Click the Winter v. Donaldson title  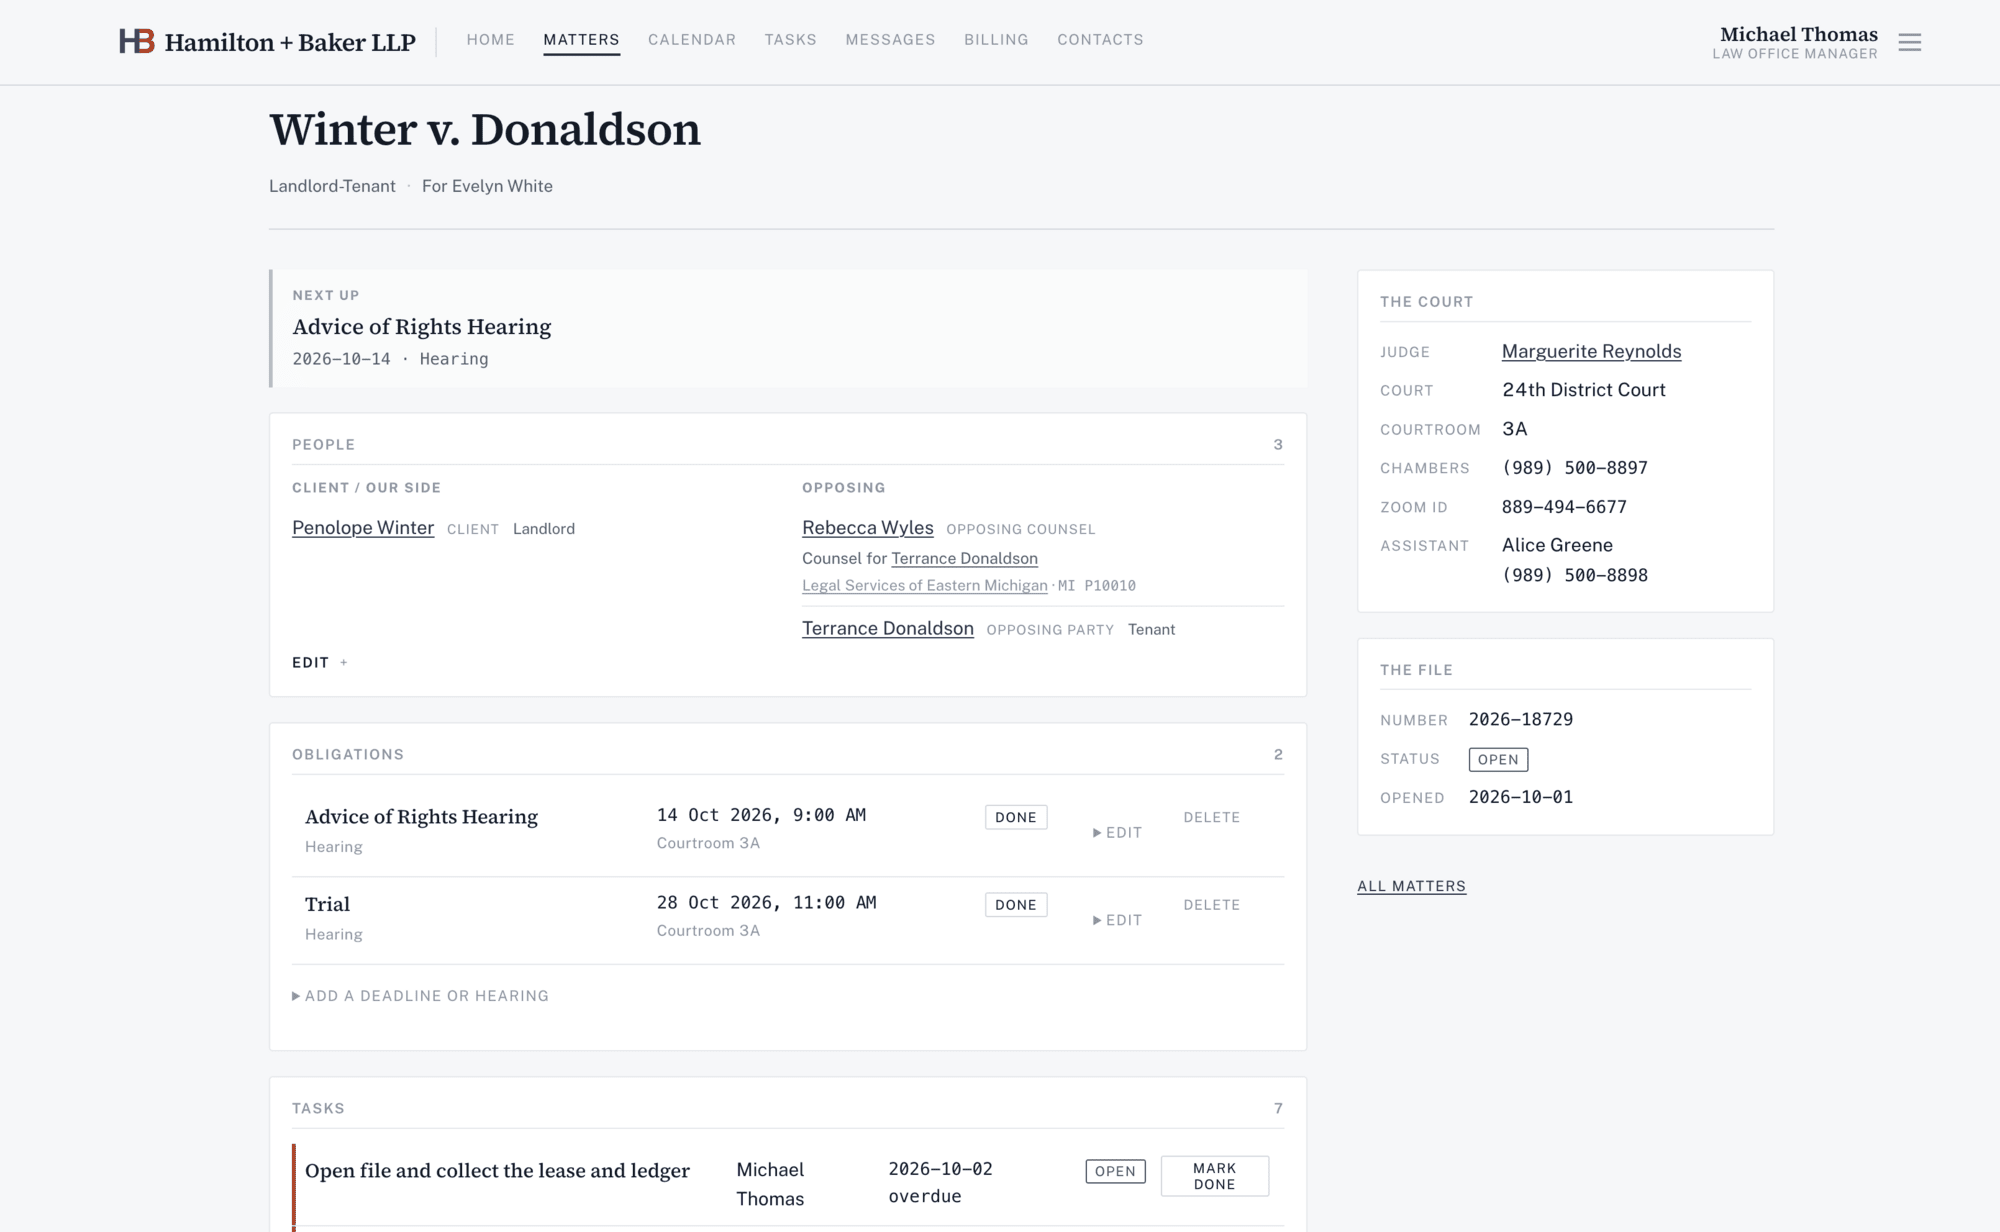click(485, 130)
